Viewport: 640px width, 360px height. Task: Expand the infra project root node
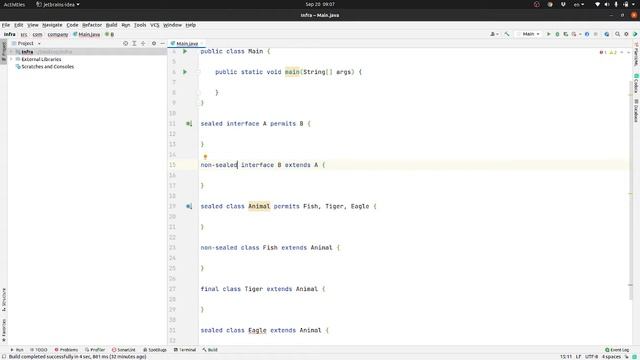point(11,52)
